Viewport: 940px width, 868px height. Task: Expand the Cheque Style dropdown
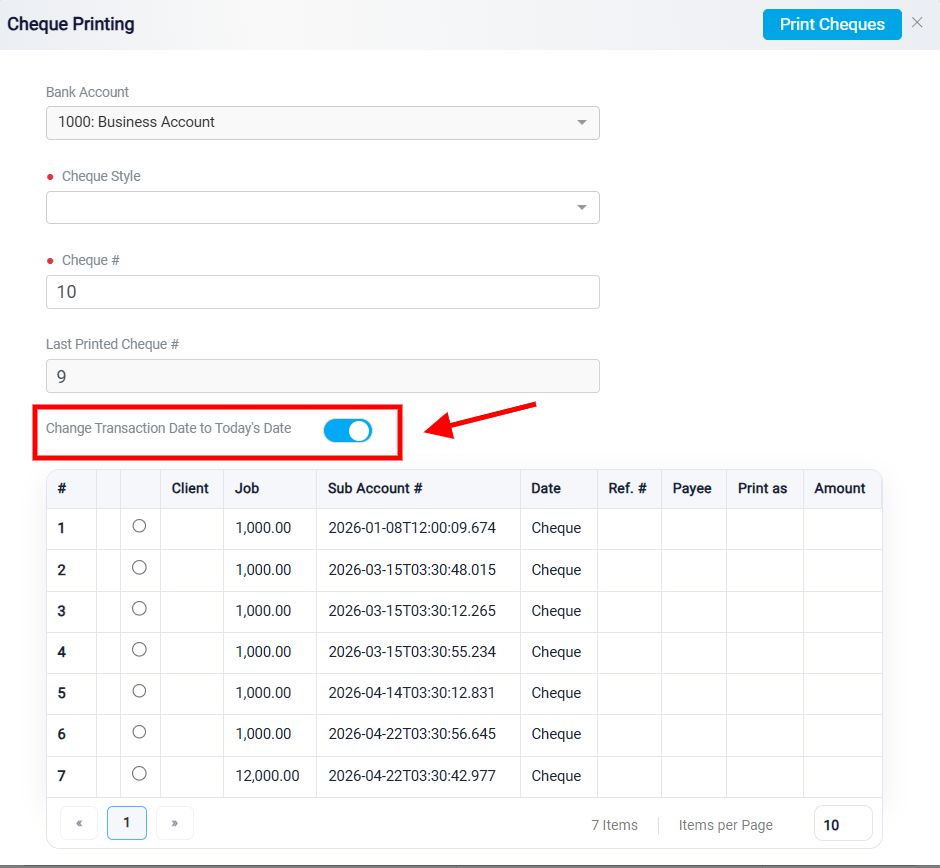click(x=323, y=207)
